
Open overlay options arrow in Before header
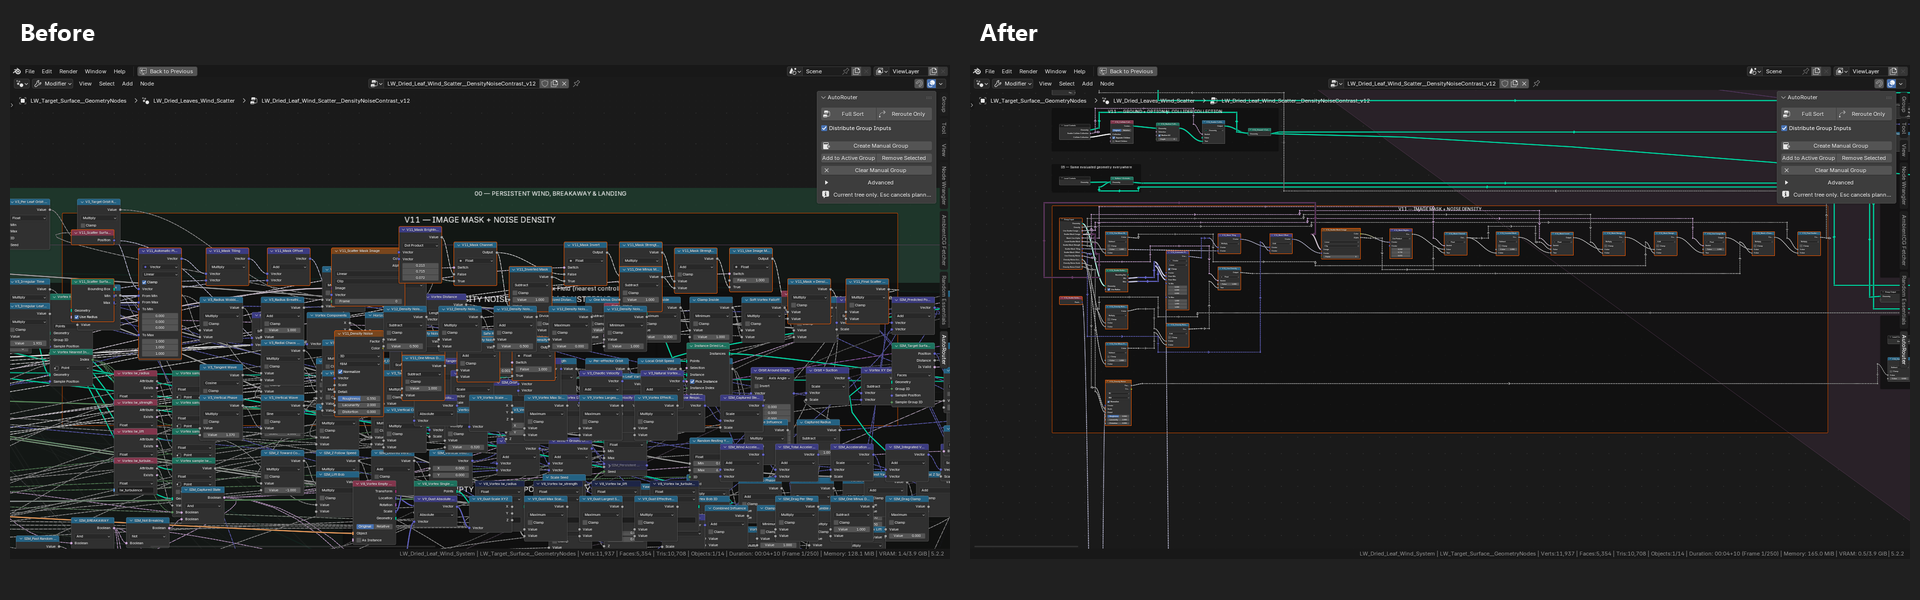click(x=941, y=84)
